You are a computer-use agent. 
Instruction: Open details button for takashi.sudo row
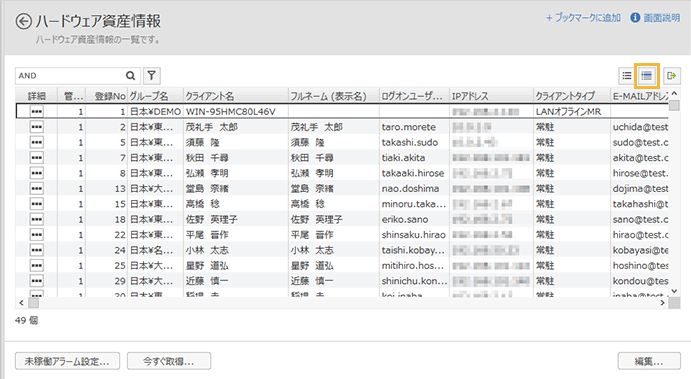point(37,142)
